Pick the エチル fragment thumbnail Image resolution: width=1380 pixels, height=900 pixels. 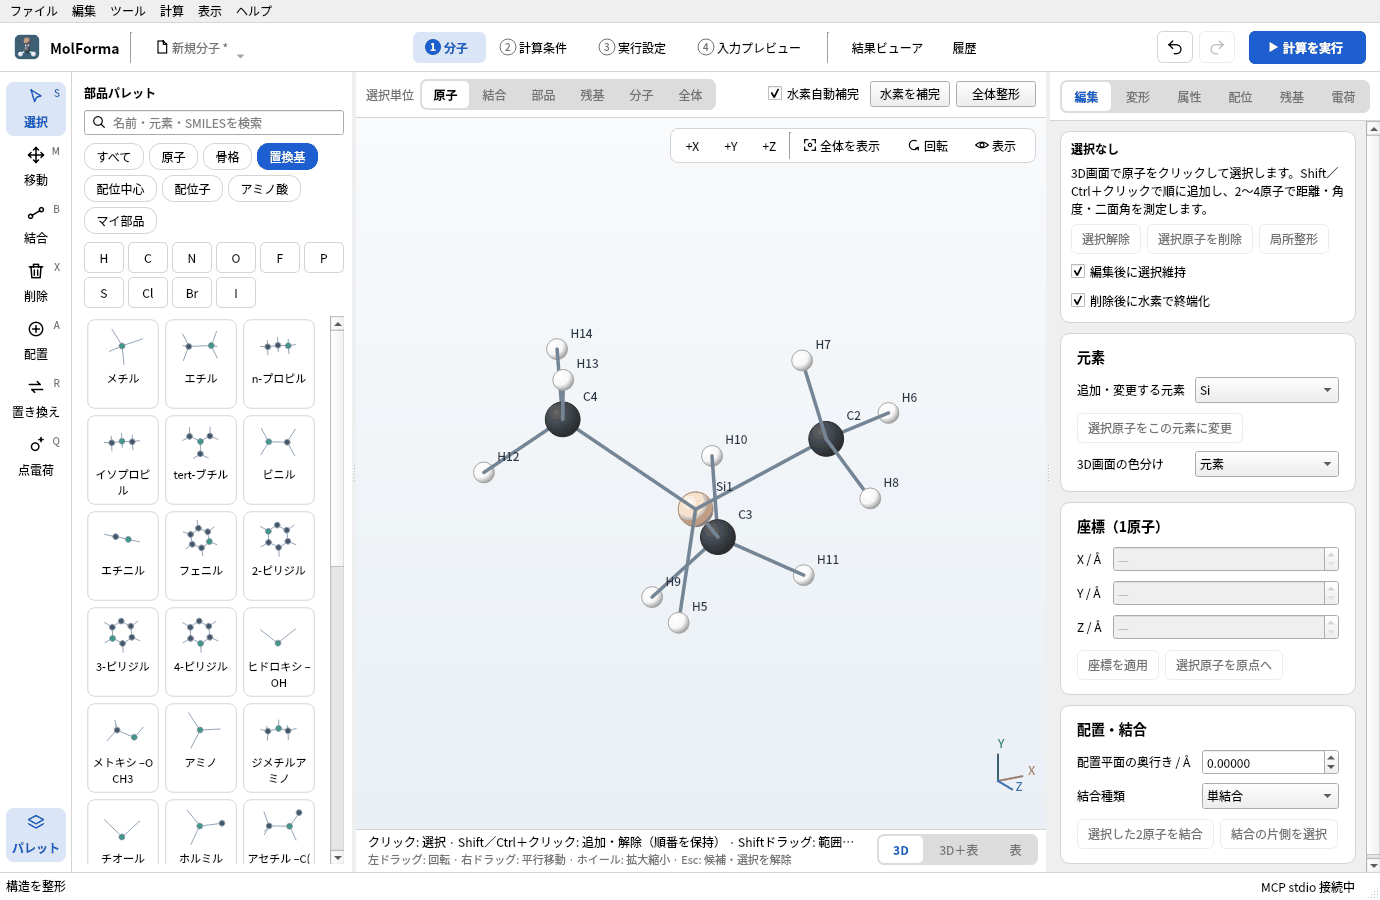pyautogui.click(x=201, y=363)
